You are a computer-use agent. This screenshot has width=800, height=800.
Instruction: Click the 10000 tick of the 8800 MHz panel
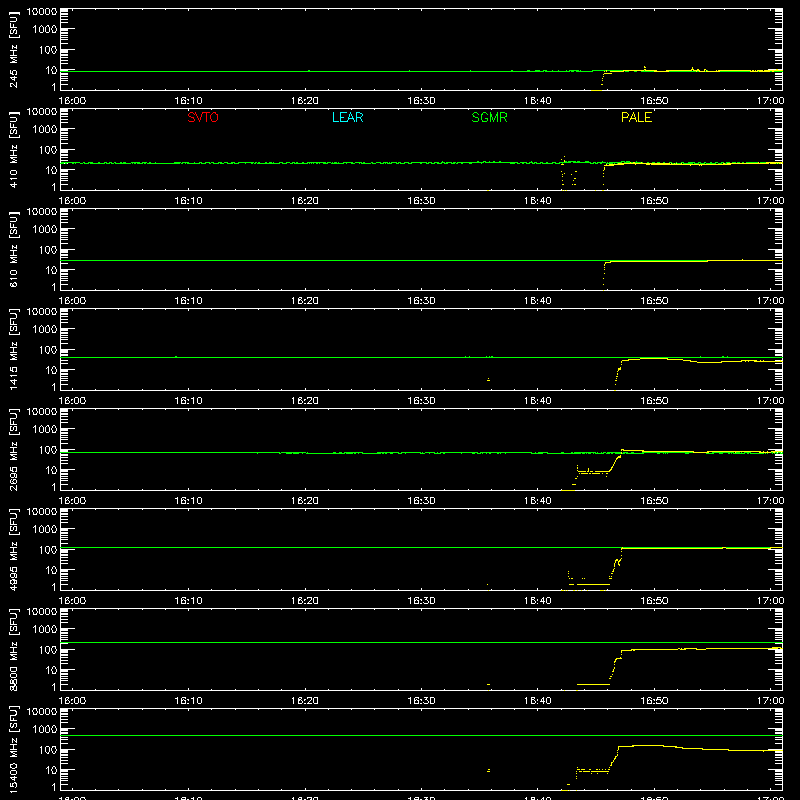click(x=42, y=612)
